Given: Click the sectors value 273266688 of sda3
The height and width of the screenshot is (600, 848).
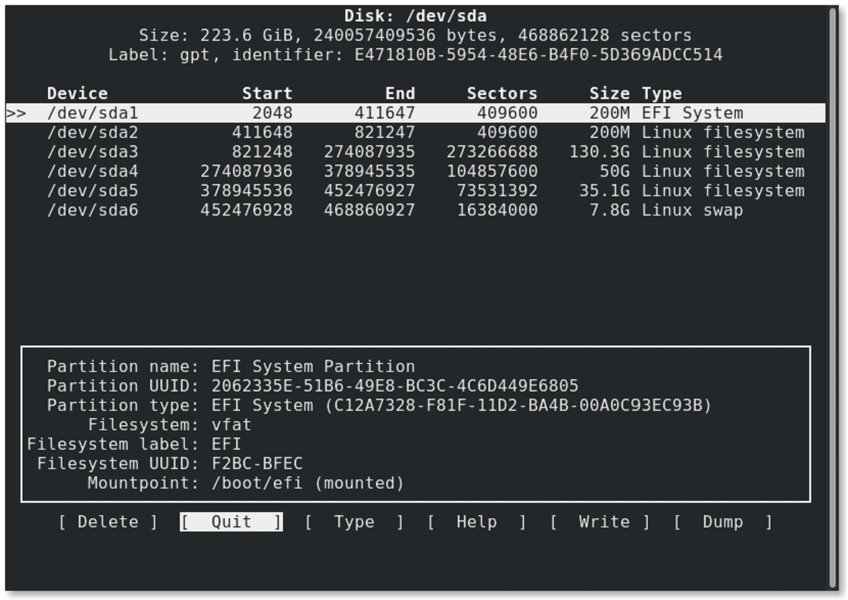Looking at the screenshot, I should point(492,151).
